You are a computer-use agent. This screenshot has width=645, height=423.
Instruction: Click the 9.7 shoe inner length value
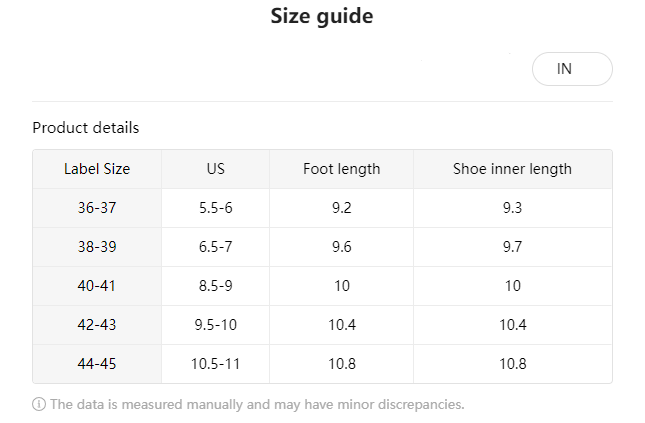[x=512, y=247]
